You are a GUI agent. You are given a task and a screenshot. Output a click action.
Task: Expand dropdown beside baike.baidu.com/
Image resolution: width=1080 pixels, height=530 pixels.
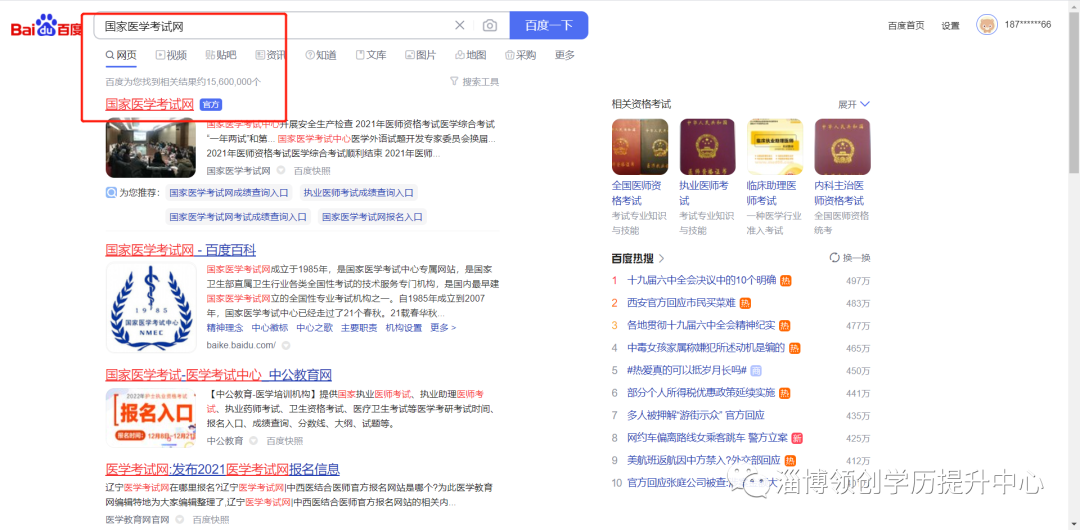(x=286, y=345)
